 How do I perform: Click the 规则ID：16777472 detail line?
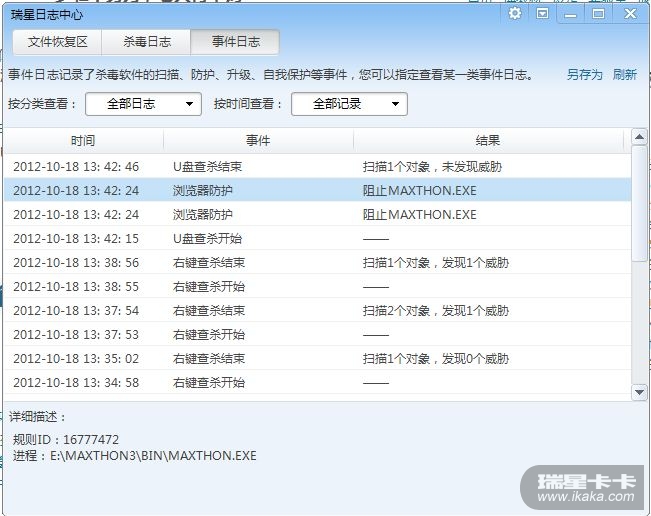click(66, 440)
